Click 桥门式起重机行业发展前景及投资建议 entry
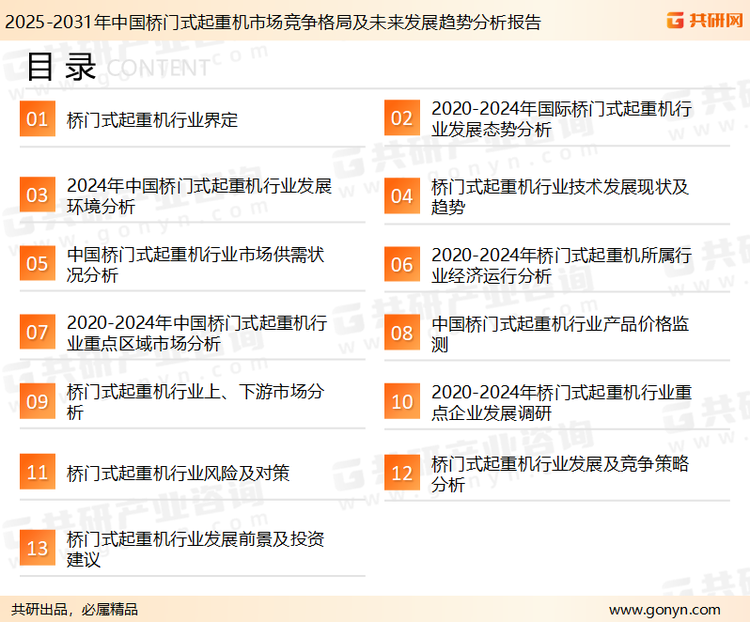 [x=195, y=548]
